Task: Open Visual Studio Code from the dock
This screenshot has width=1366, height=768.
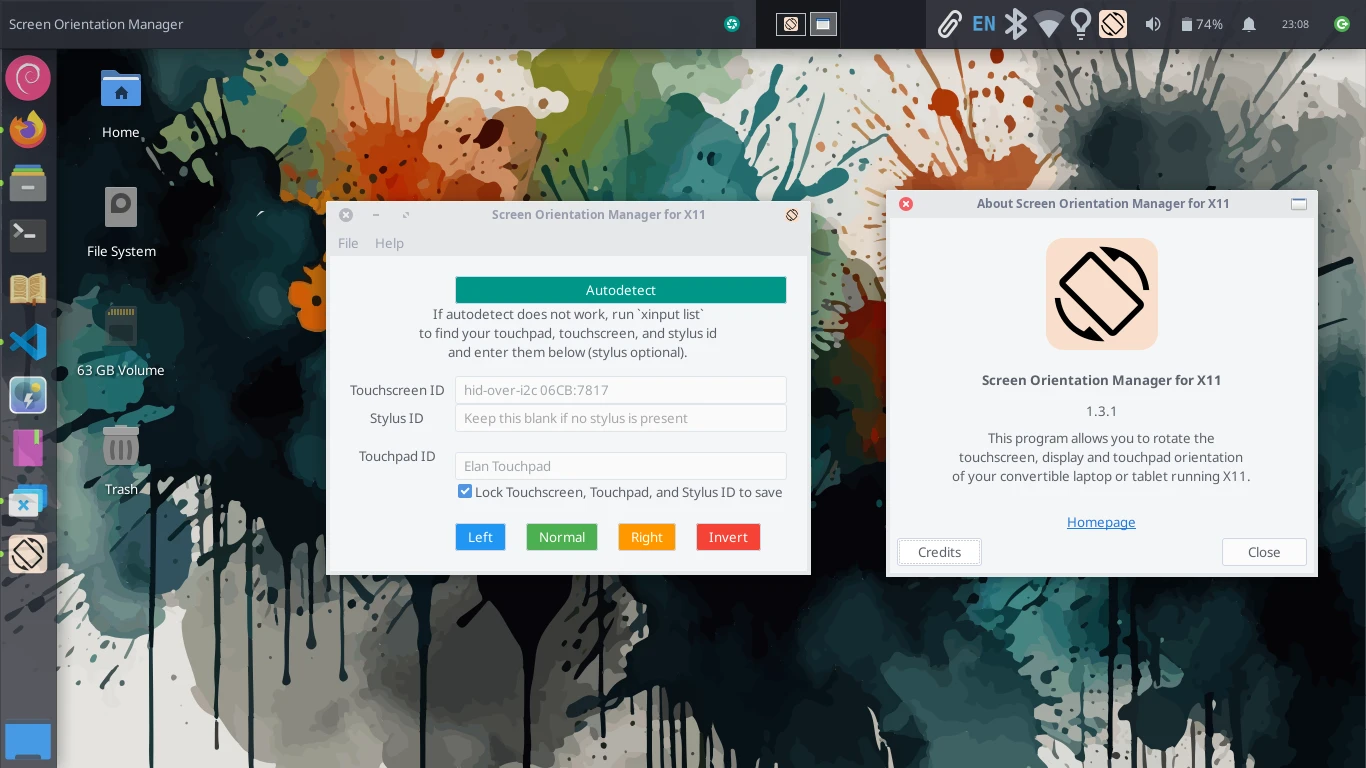Action: click(27, 341)
